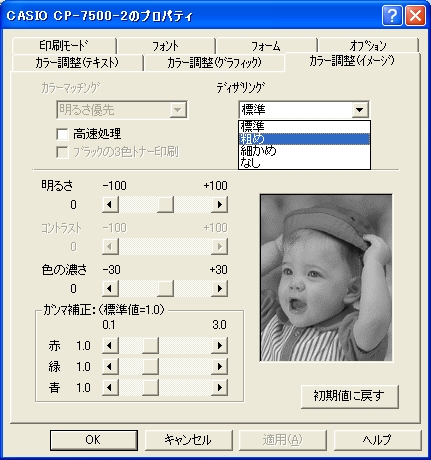Click right arrow of 色の濃さ slider
The height and width of the screenshot is (460, 431).
[219, 288]
